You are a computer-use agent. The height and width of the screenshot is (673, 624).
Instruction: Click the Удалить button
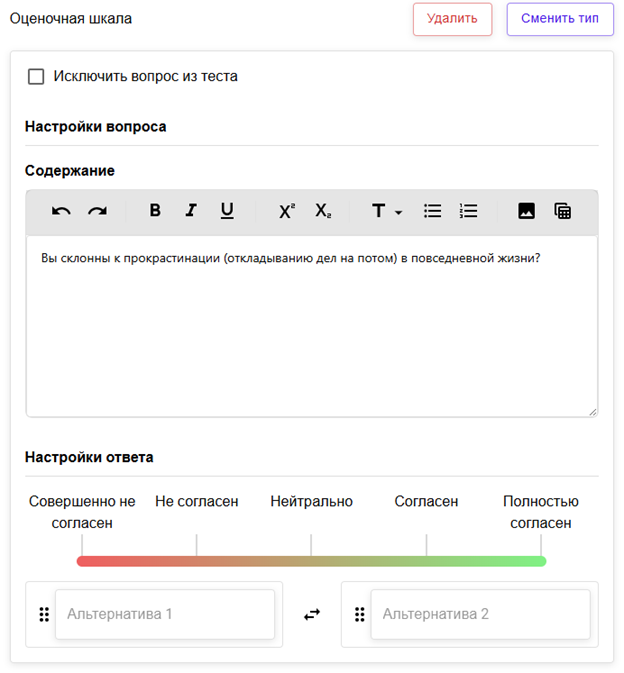coord(452,19)
